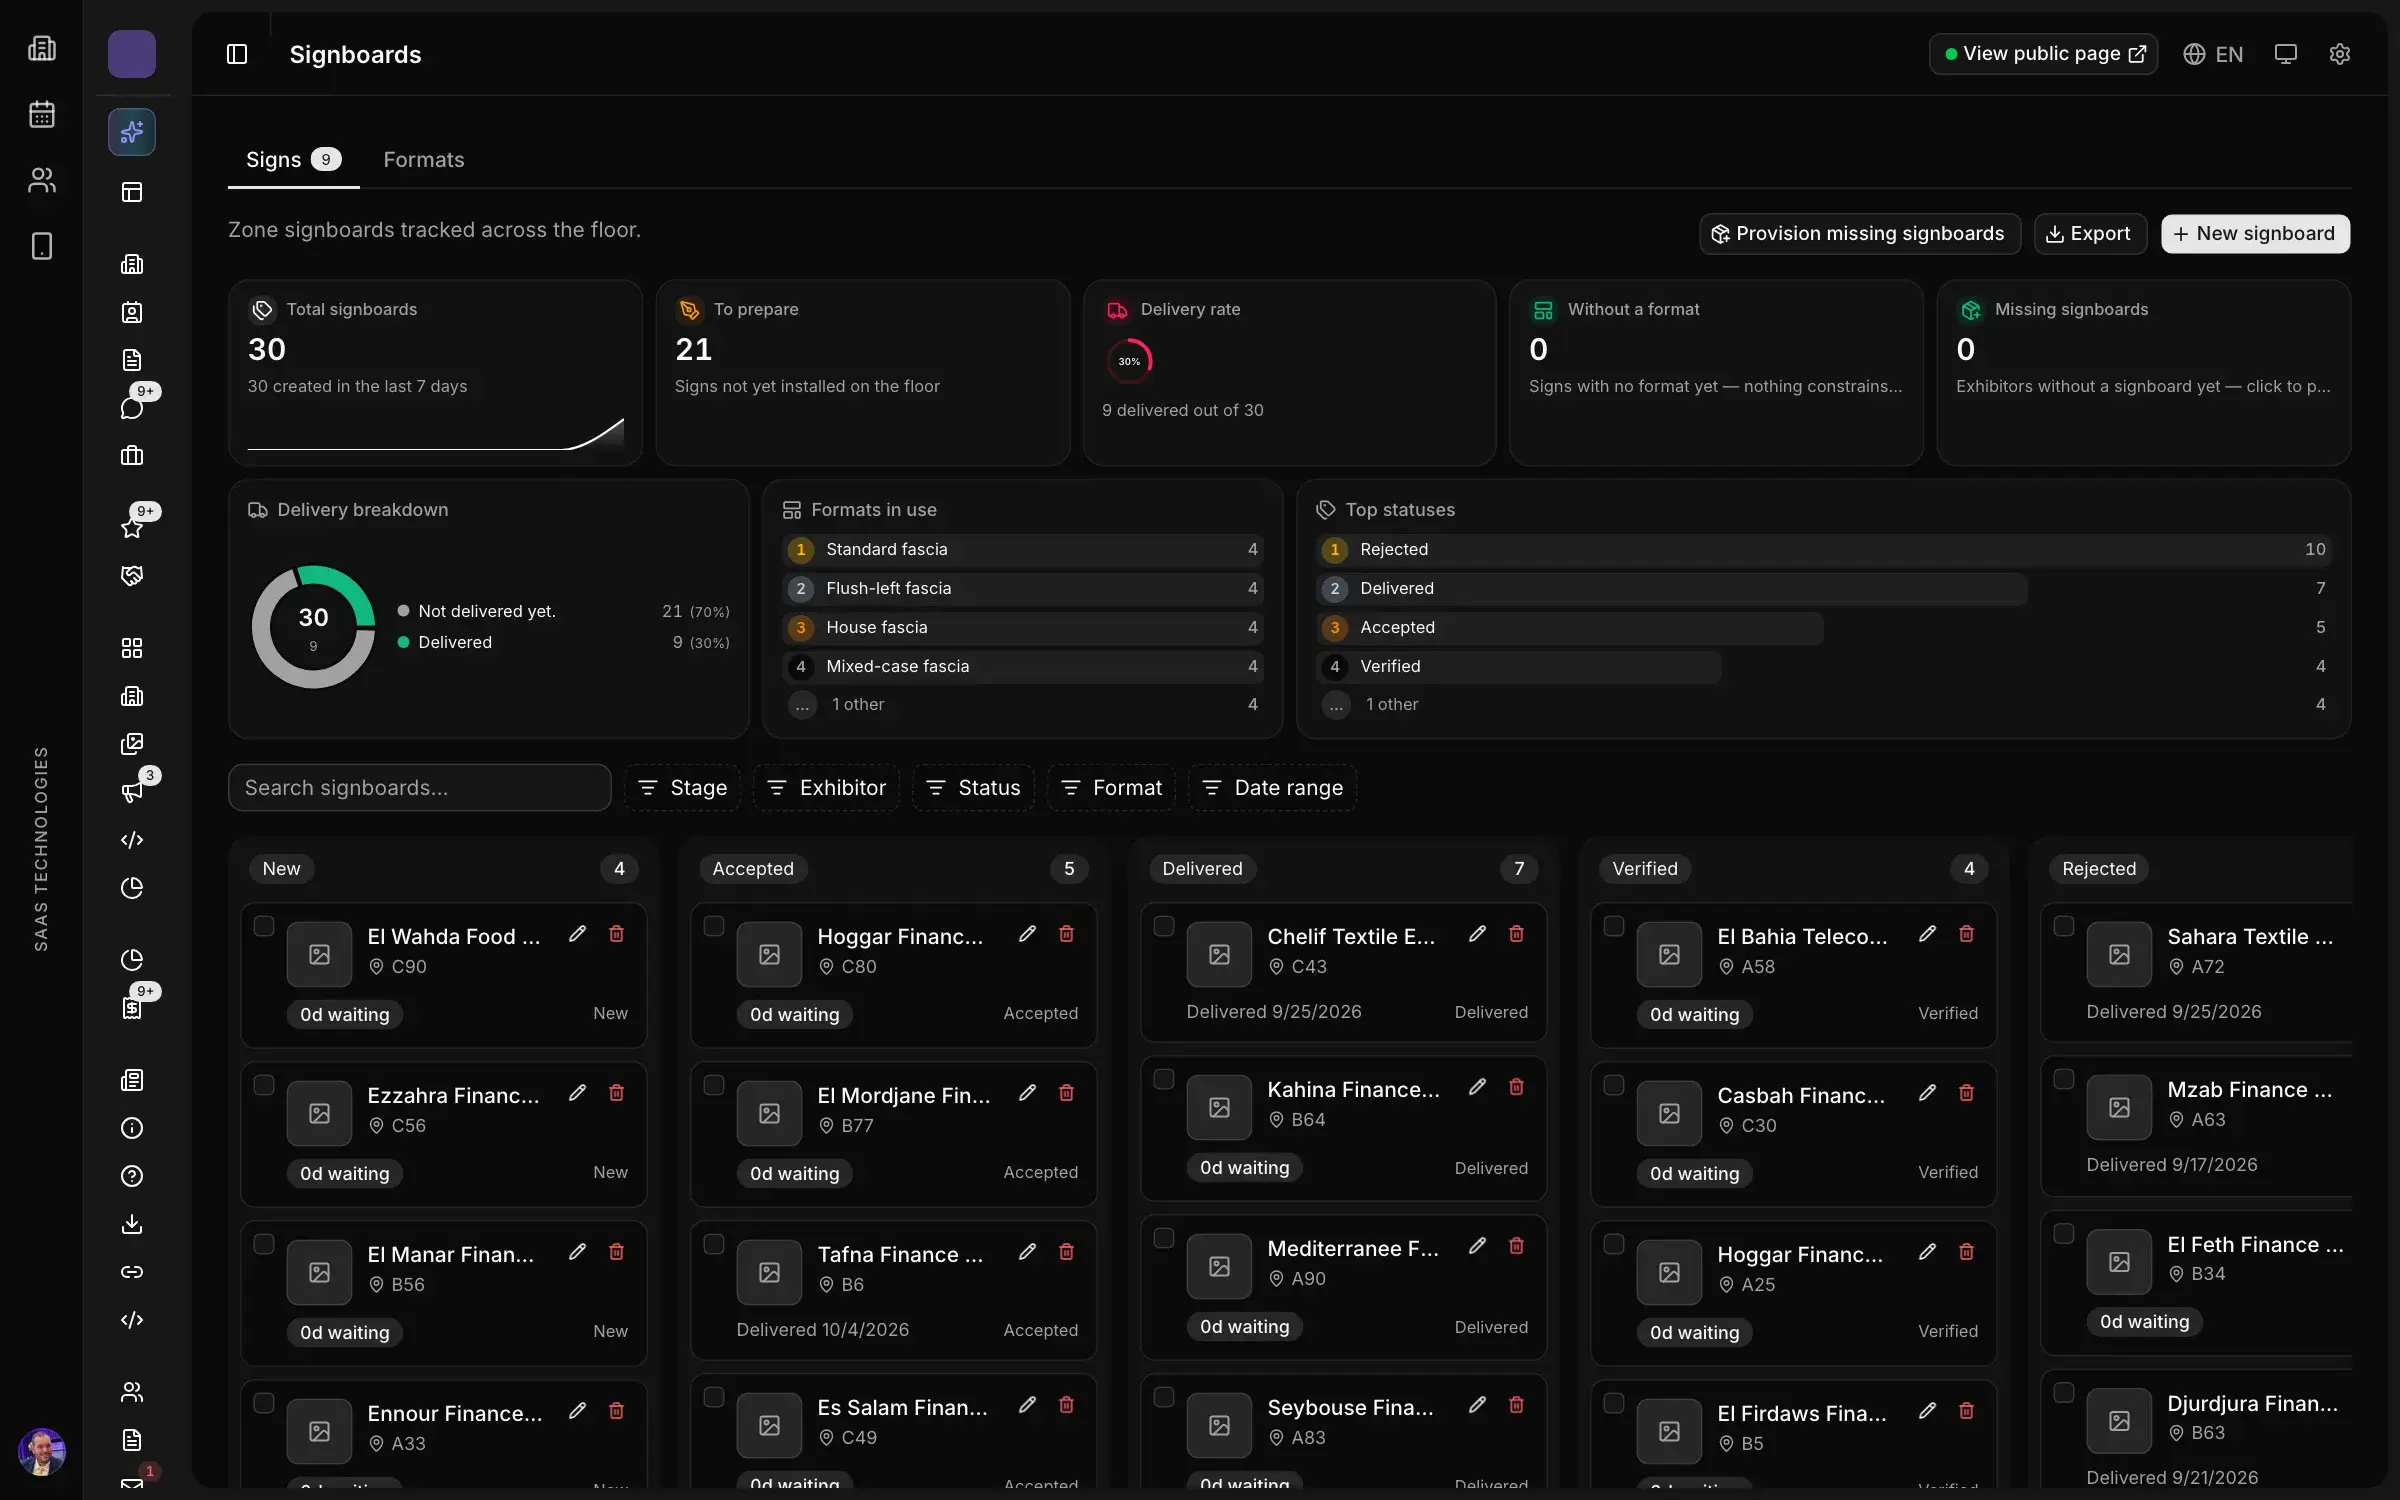Screen dimensions: 2400x1500
Task: Open the settings gear icon
Action: (x=2339, y=54)
